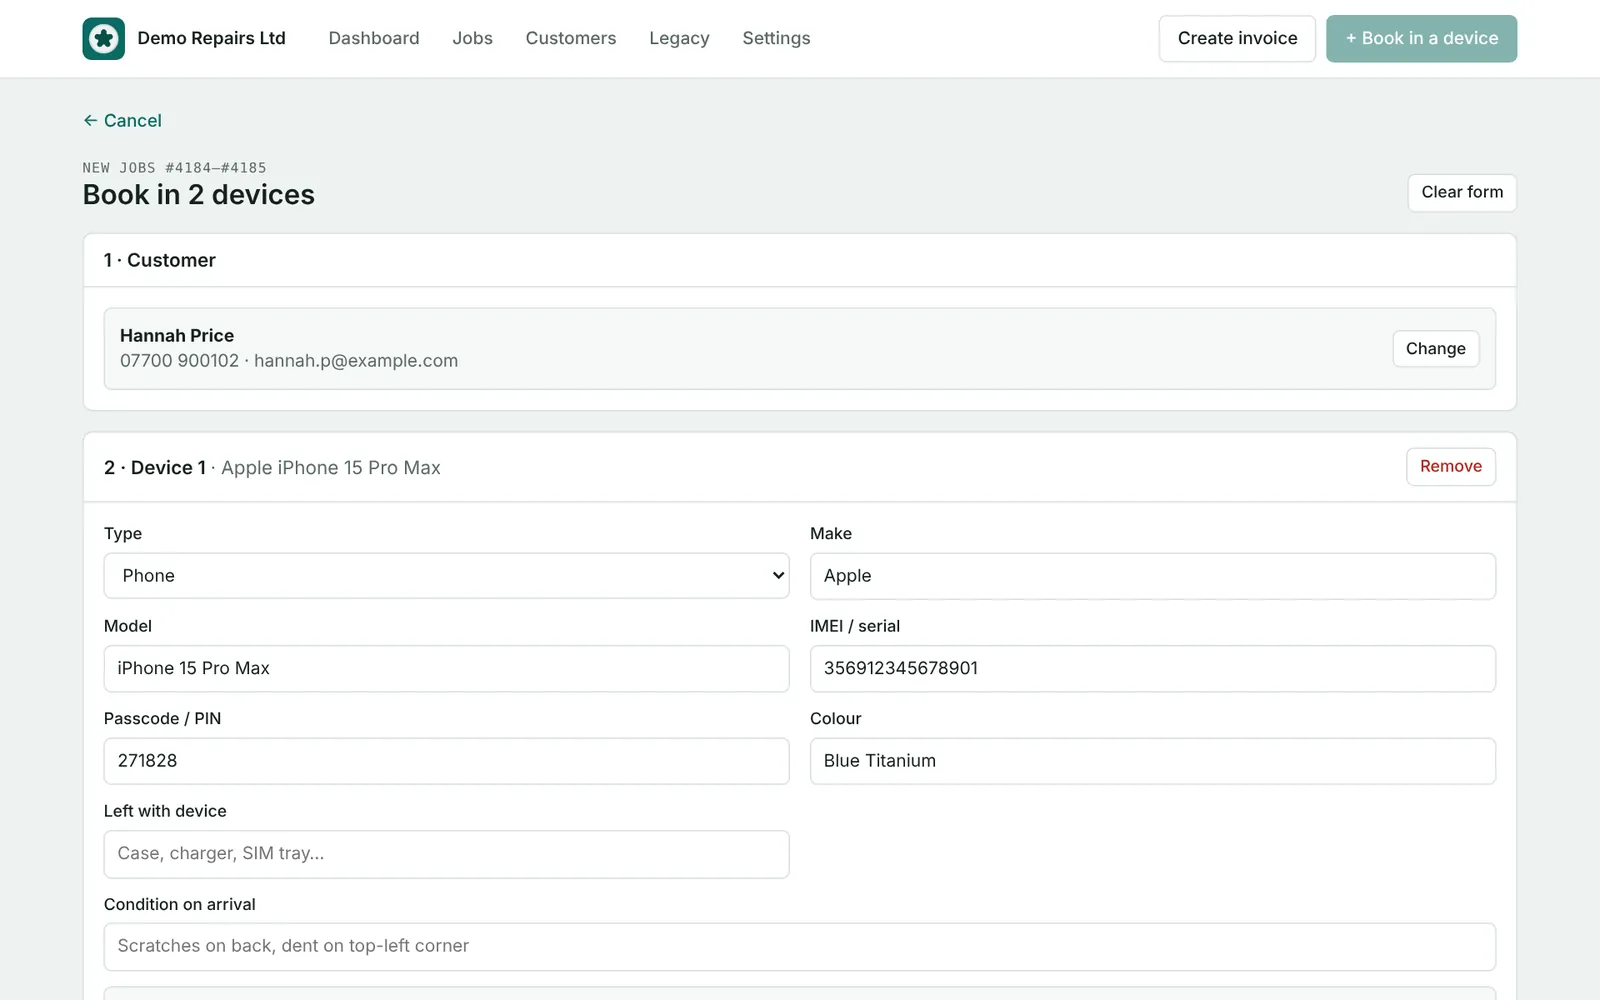Click the Book in 2 devices heading
The image size is (1600, 1000).
point(199,194)
